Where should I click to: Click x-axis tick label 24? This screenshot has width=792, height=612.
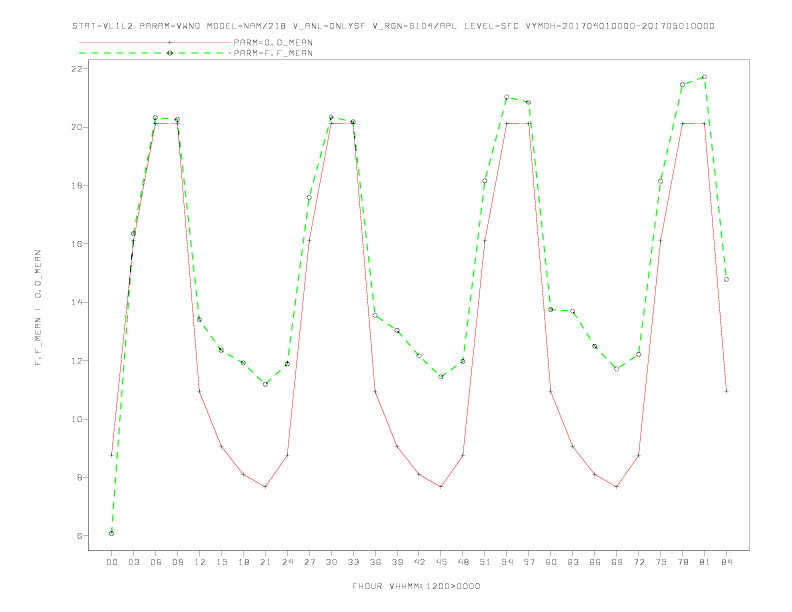pos(287,562)
